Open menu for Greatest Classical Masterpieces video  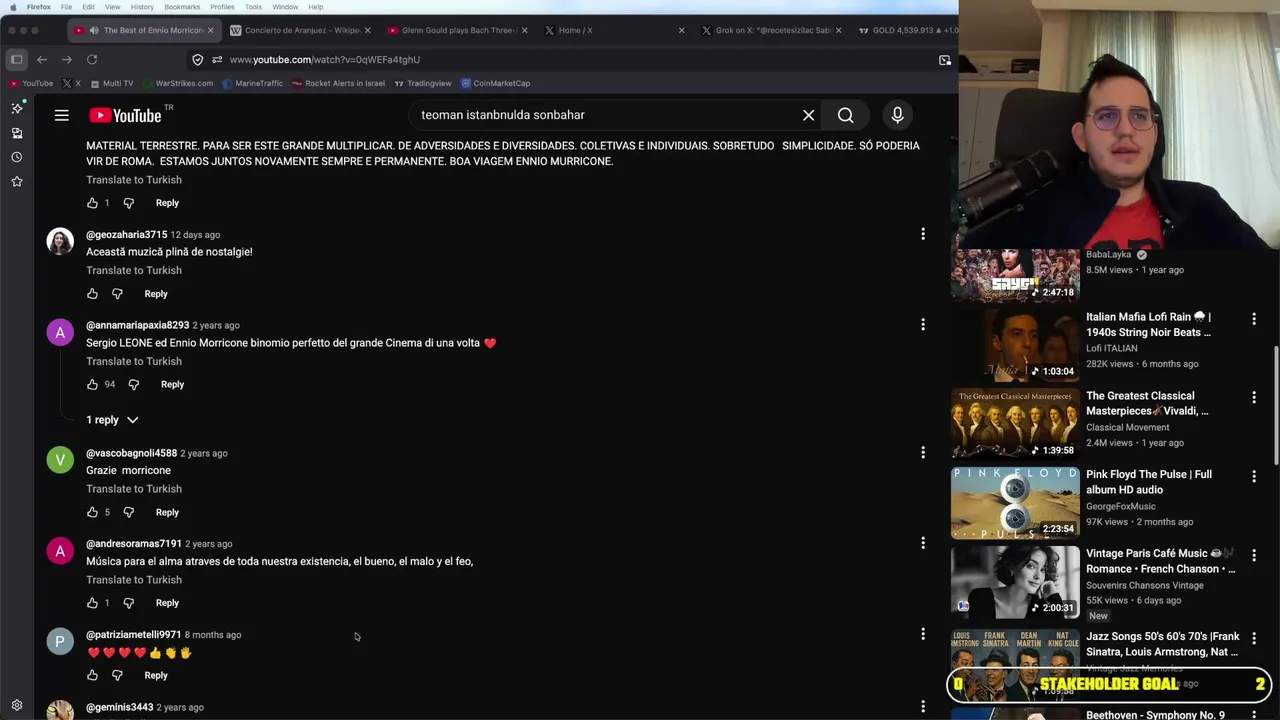[1254, 398]
